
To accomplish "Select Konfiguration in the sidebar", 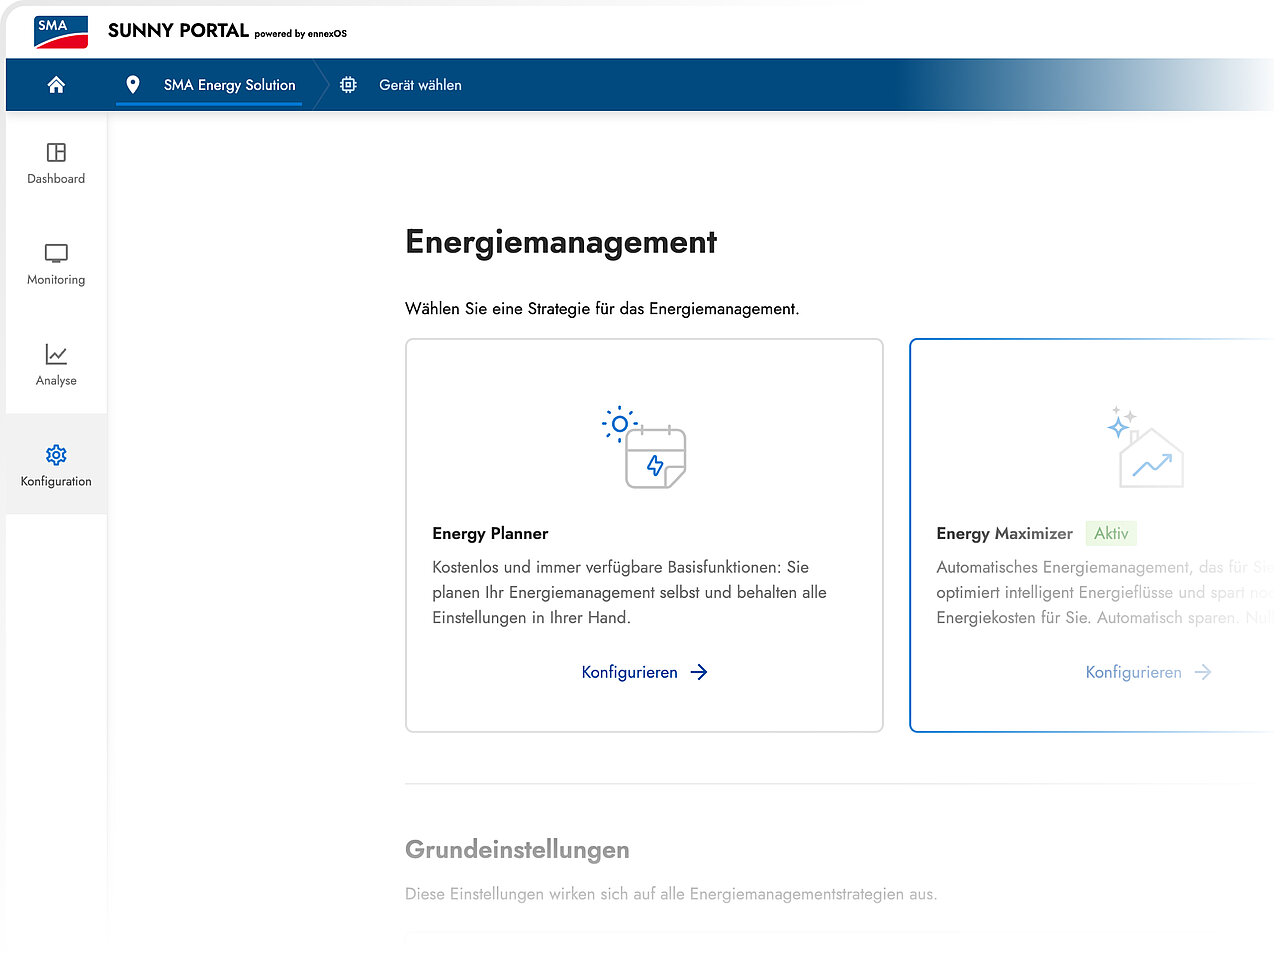I will (x=56, y=466).
